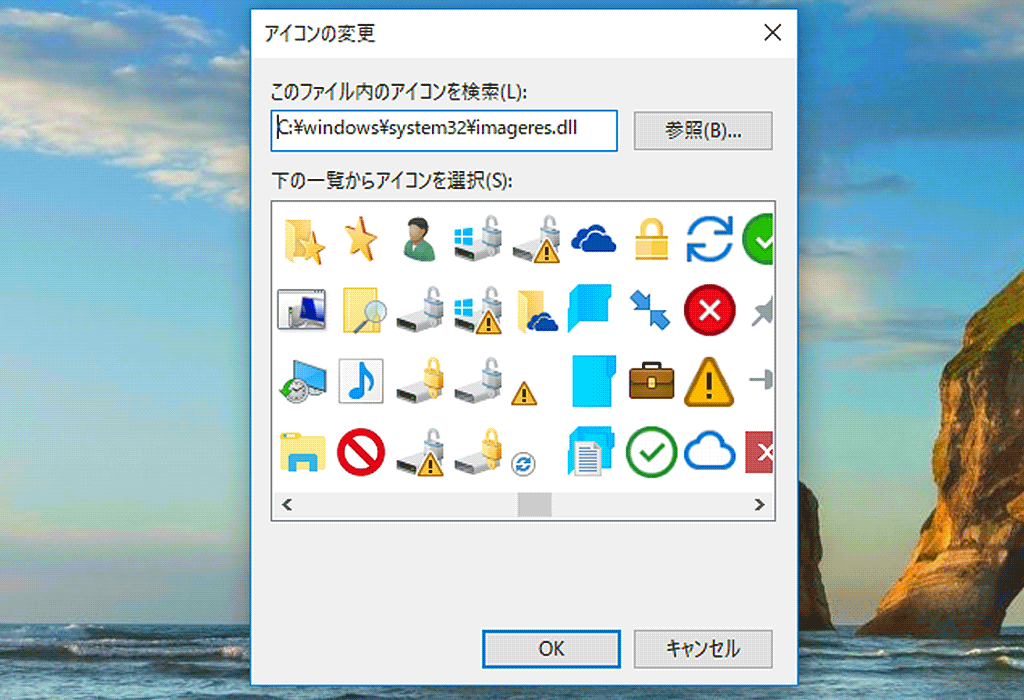The image size is (1024, 700).
Task: Select the brown briefcase icon
Action: click(651, 381)
